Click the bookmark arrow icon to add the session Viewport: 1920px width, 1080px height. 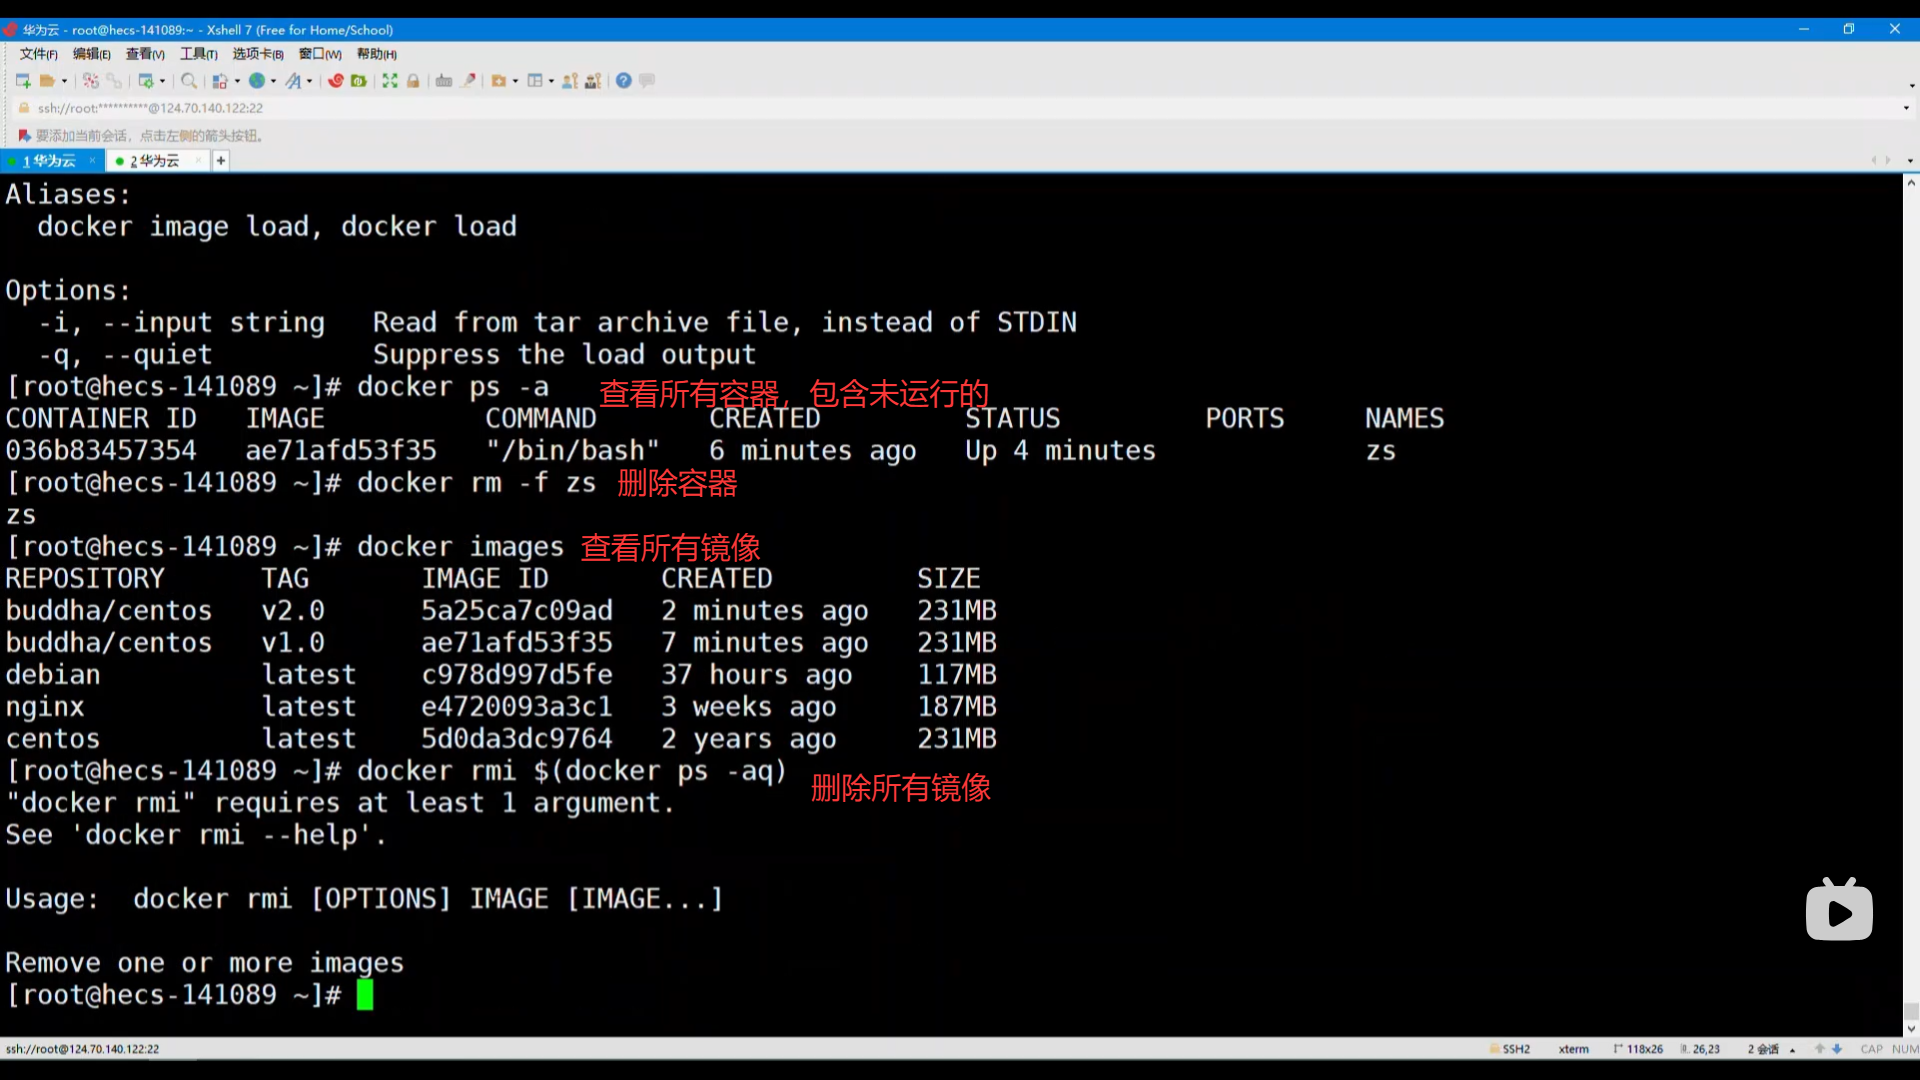(x=24, y=135)
